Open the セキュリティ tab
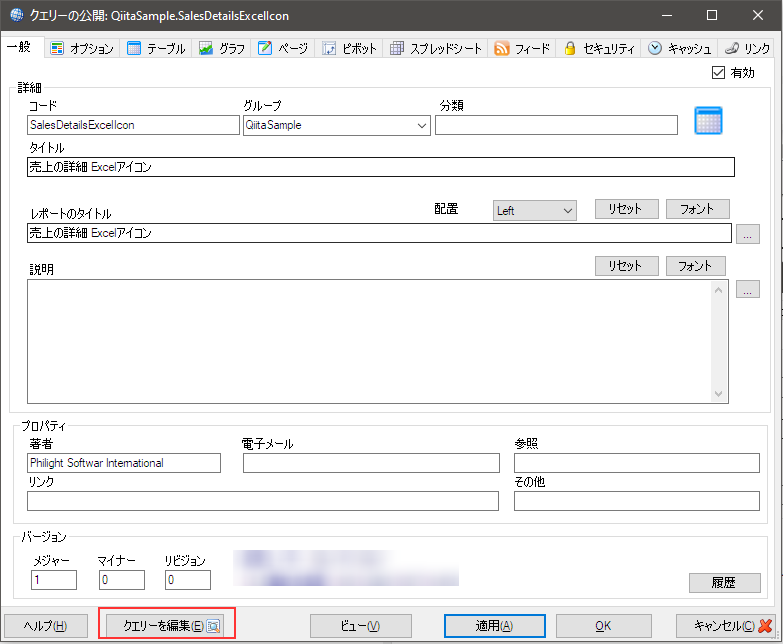Image resolution: width=783 pixels, height=644 pixels. point(599,48)
